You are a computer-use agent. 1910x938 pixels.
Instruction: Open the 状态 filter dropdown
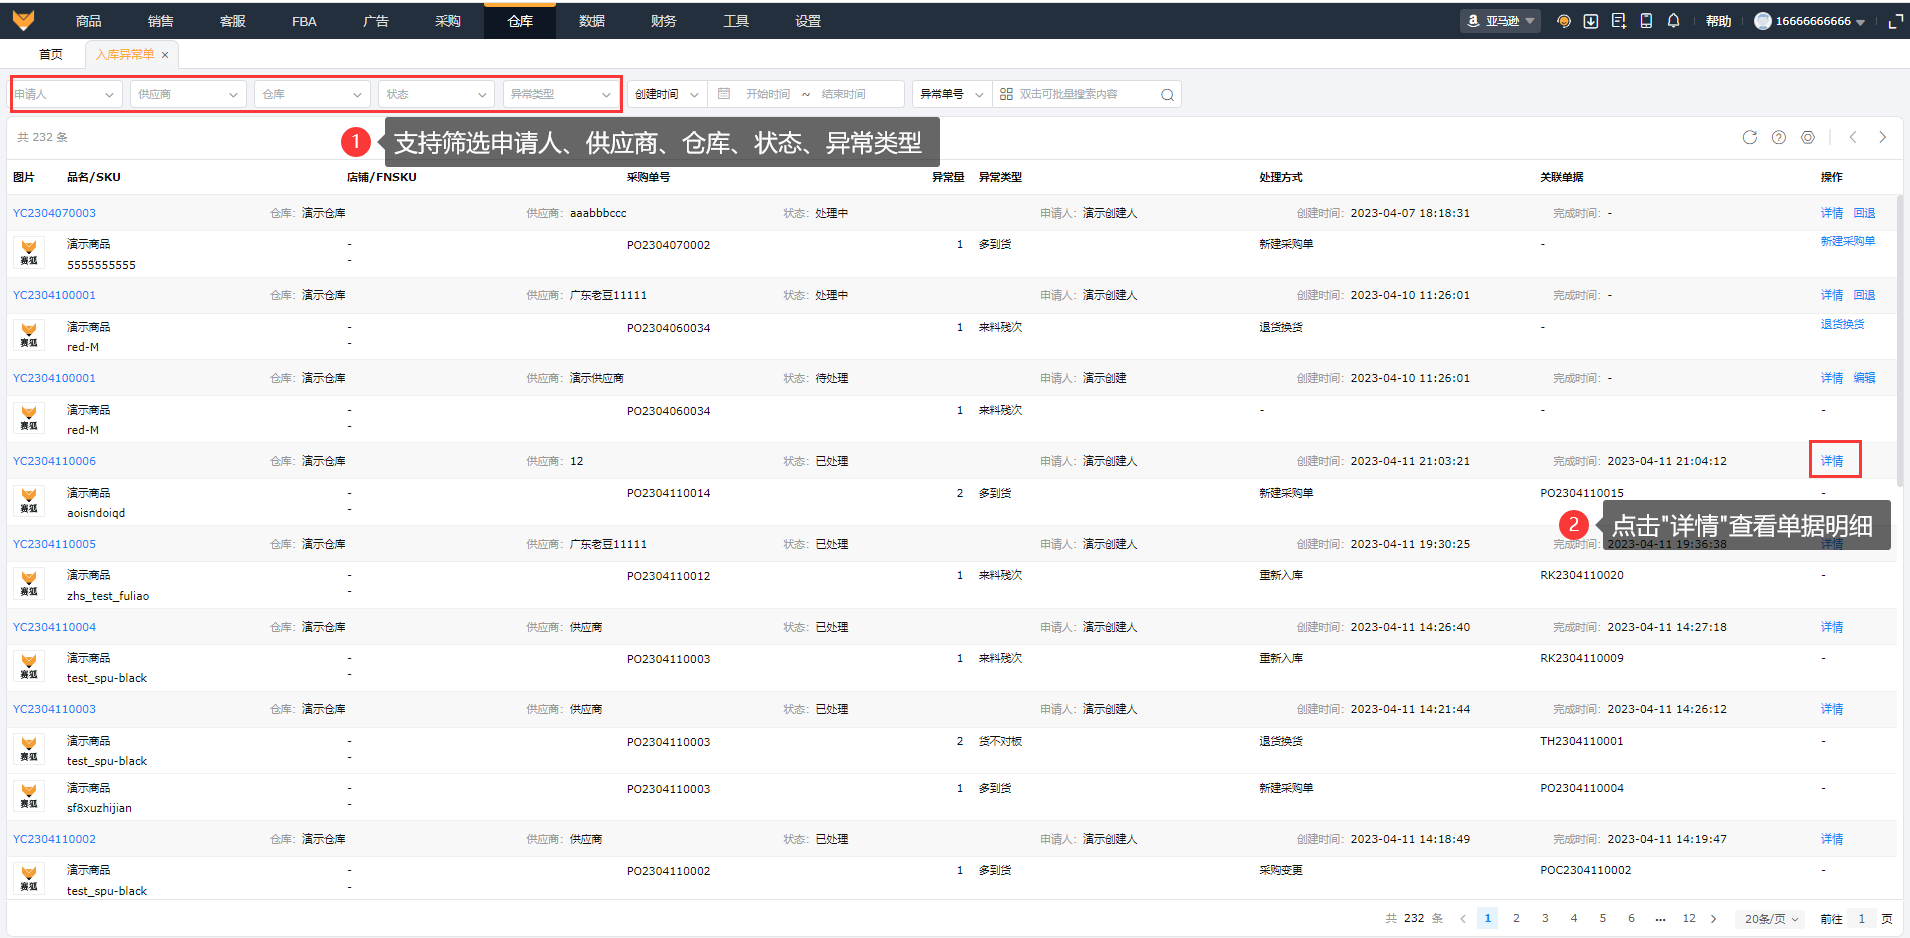(x=437, y=94)
